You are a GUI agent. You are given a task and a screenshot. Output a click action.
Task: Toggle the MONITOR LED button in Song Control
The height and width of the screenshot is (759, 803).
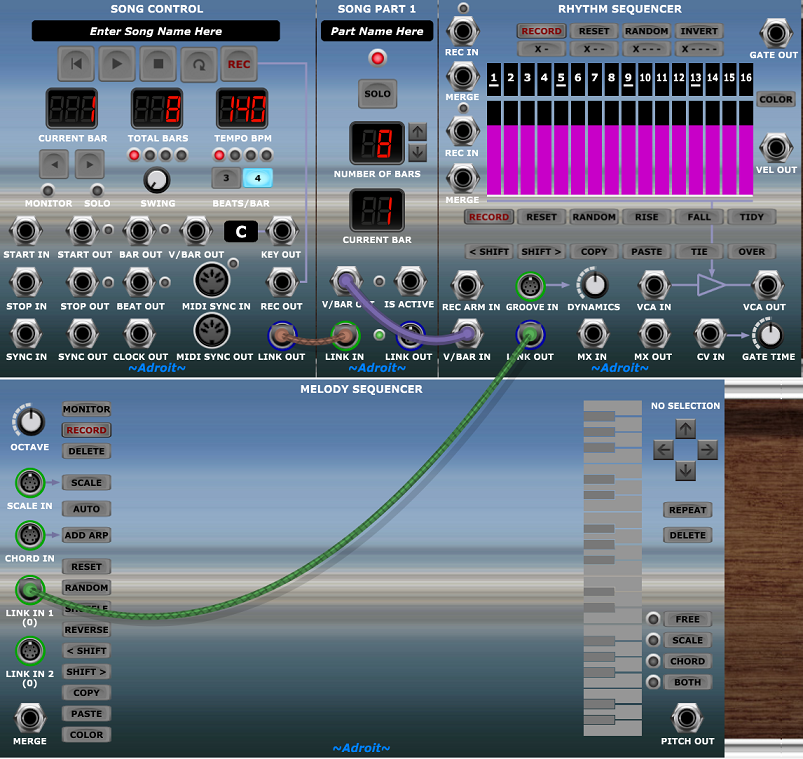48,191
